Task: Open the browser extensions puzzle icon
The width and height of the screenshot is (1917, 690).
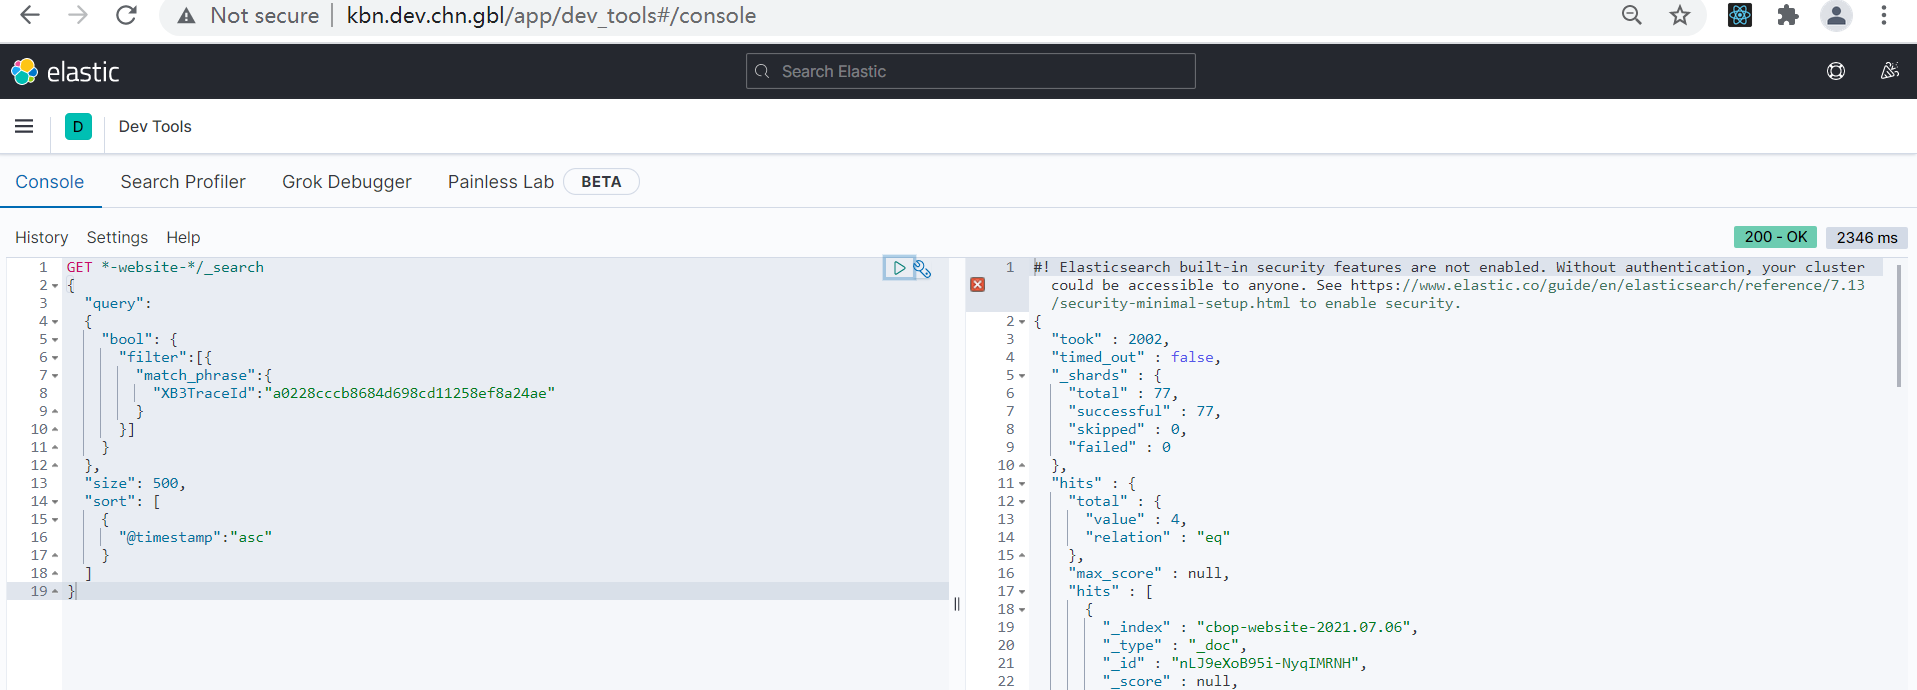Action: coord(1788,15)
